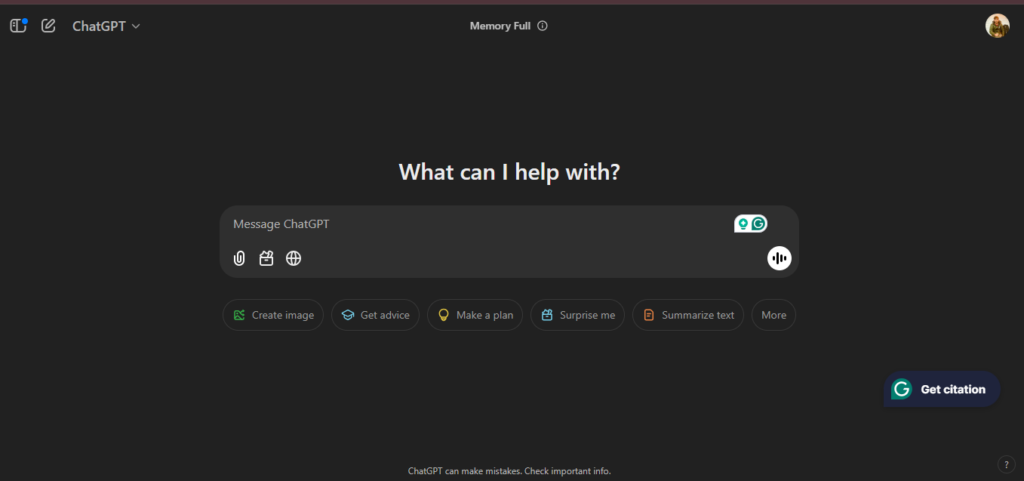The width and height of the screenshot is (1024, 481).
Task: Open the user profile avatar
Action: [x=997, y=25]
